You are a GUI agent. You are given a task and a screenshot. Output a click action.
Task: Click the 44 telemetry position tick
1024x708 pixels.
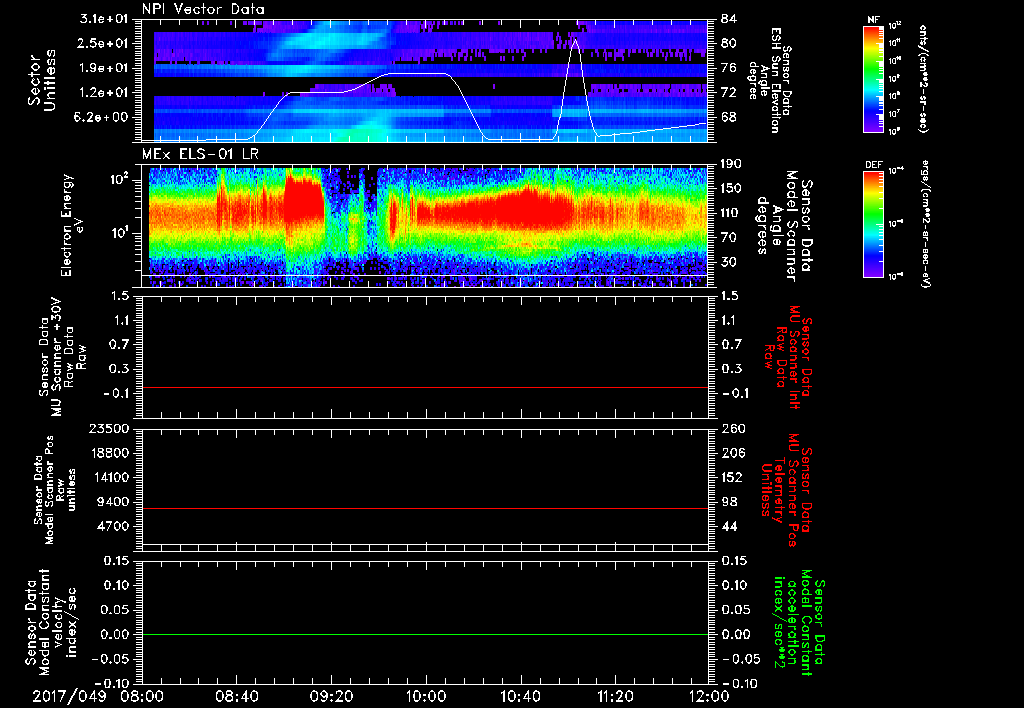(729, 526)
